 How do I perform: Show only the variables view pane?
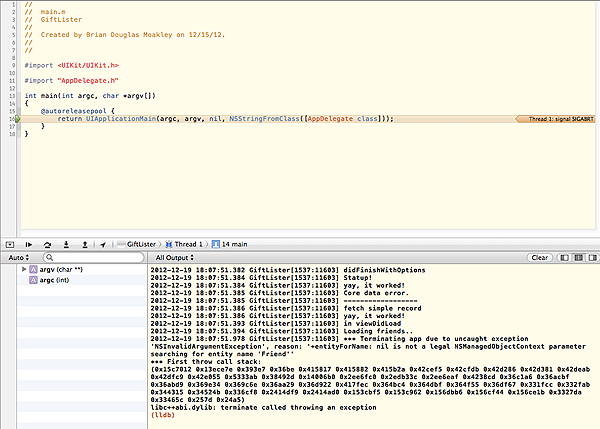tap(564, 258)
